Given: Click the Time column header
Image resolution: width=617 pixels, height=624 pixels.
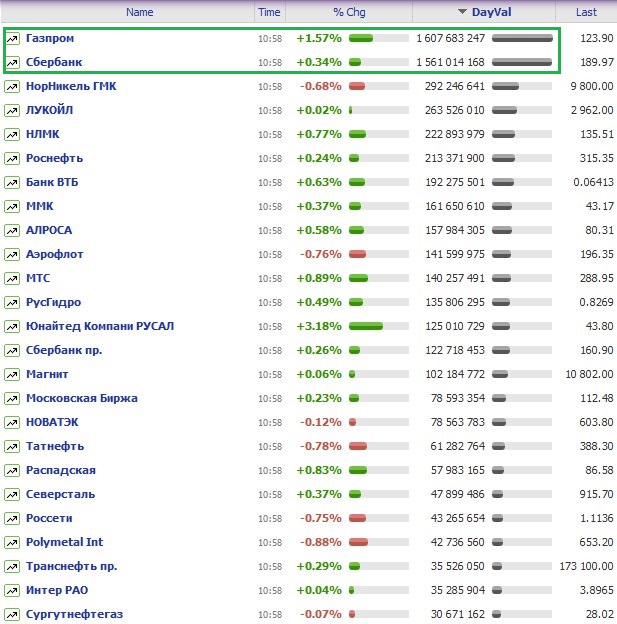Looking at the screenshot, I should pos(269,12).
